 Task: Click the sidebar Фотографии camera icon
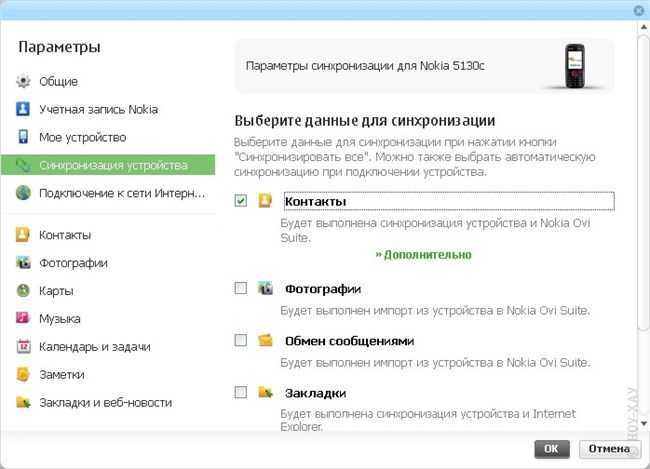[x=23, y=262]
